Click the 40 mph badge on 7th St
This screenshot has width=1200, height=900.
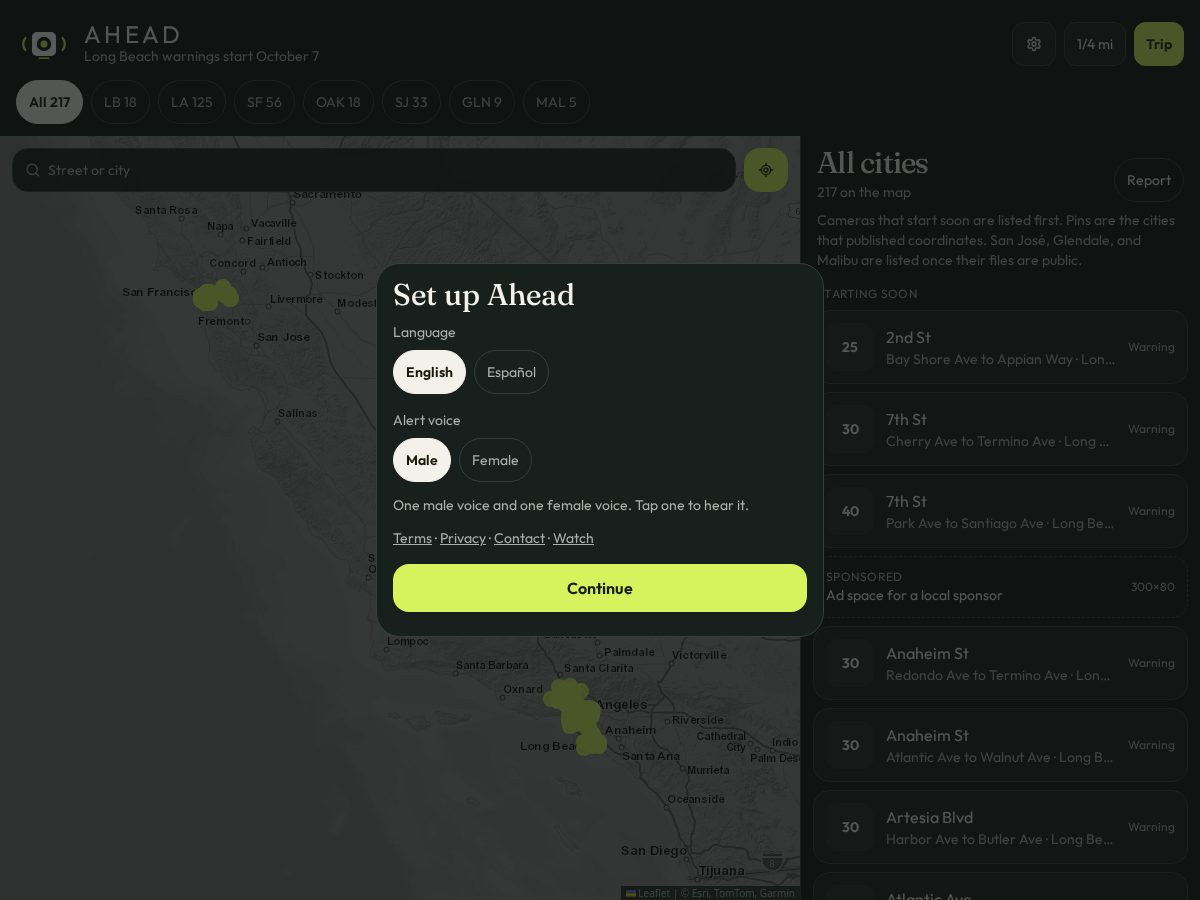coord(850,511)
